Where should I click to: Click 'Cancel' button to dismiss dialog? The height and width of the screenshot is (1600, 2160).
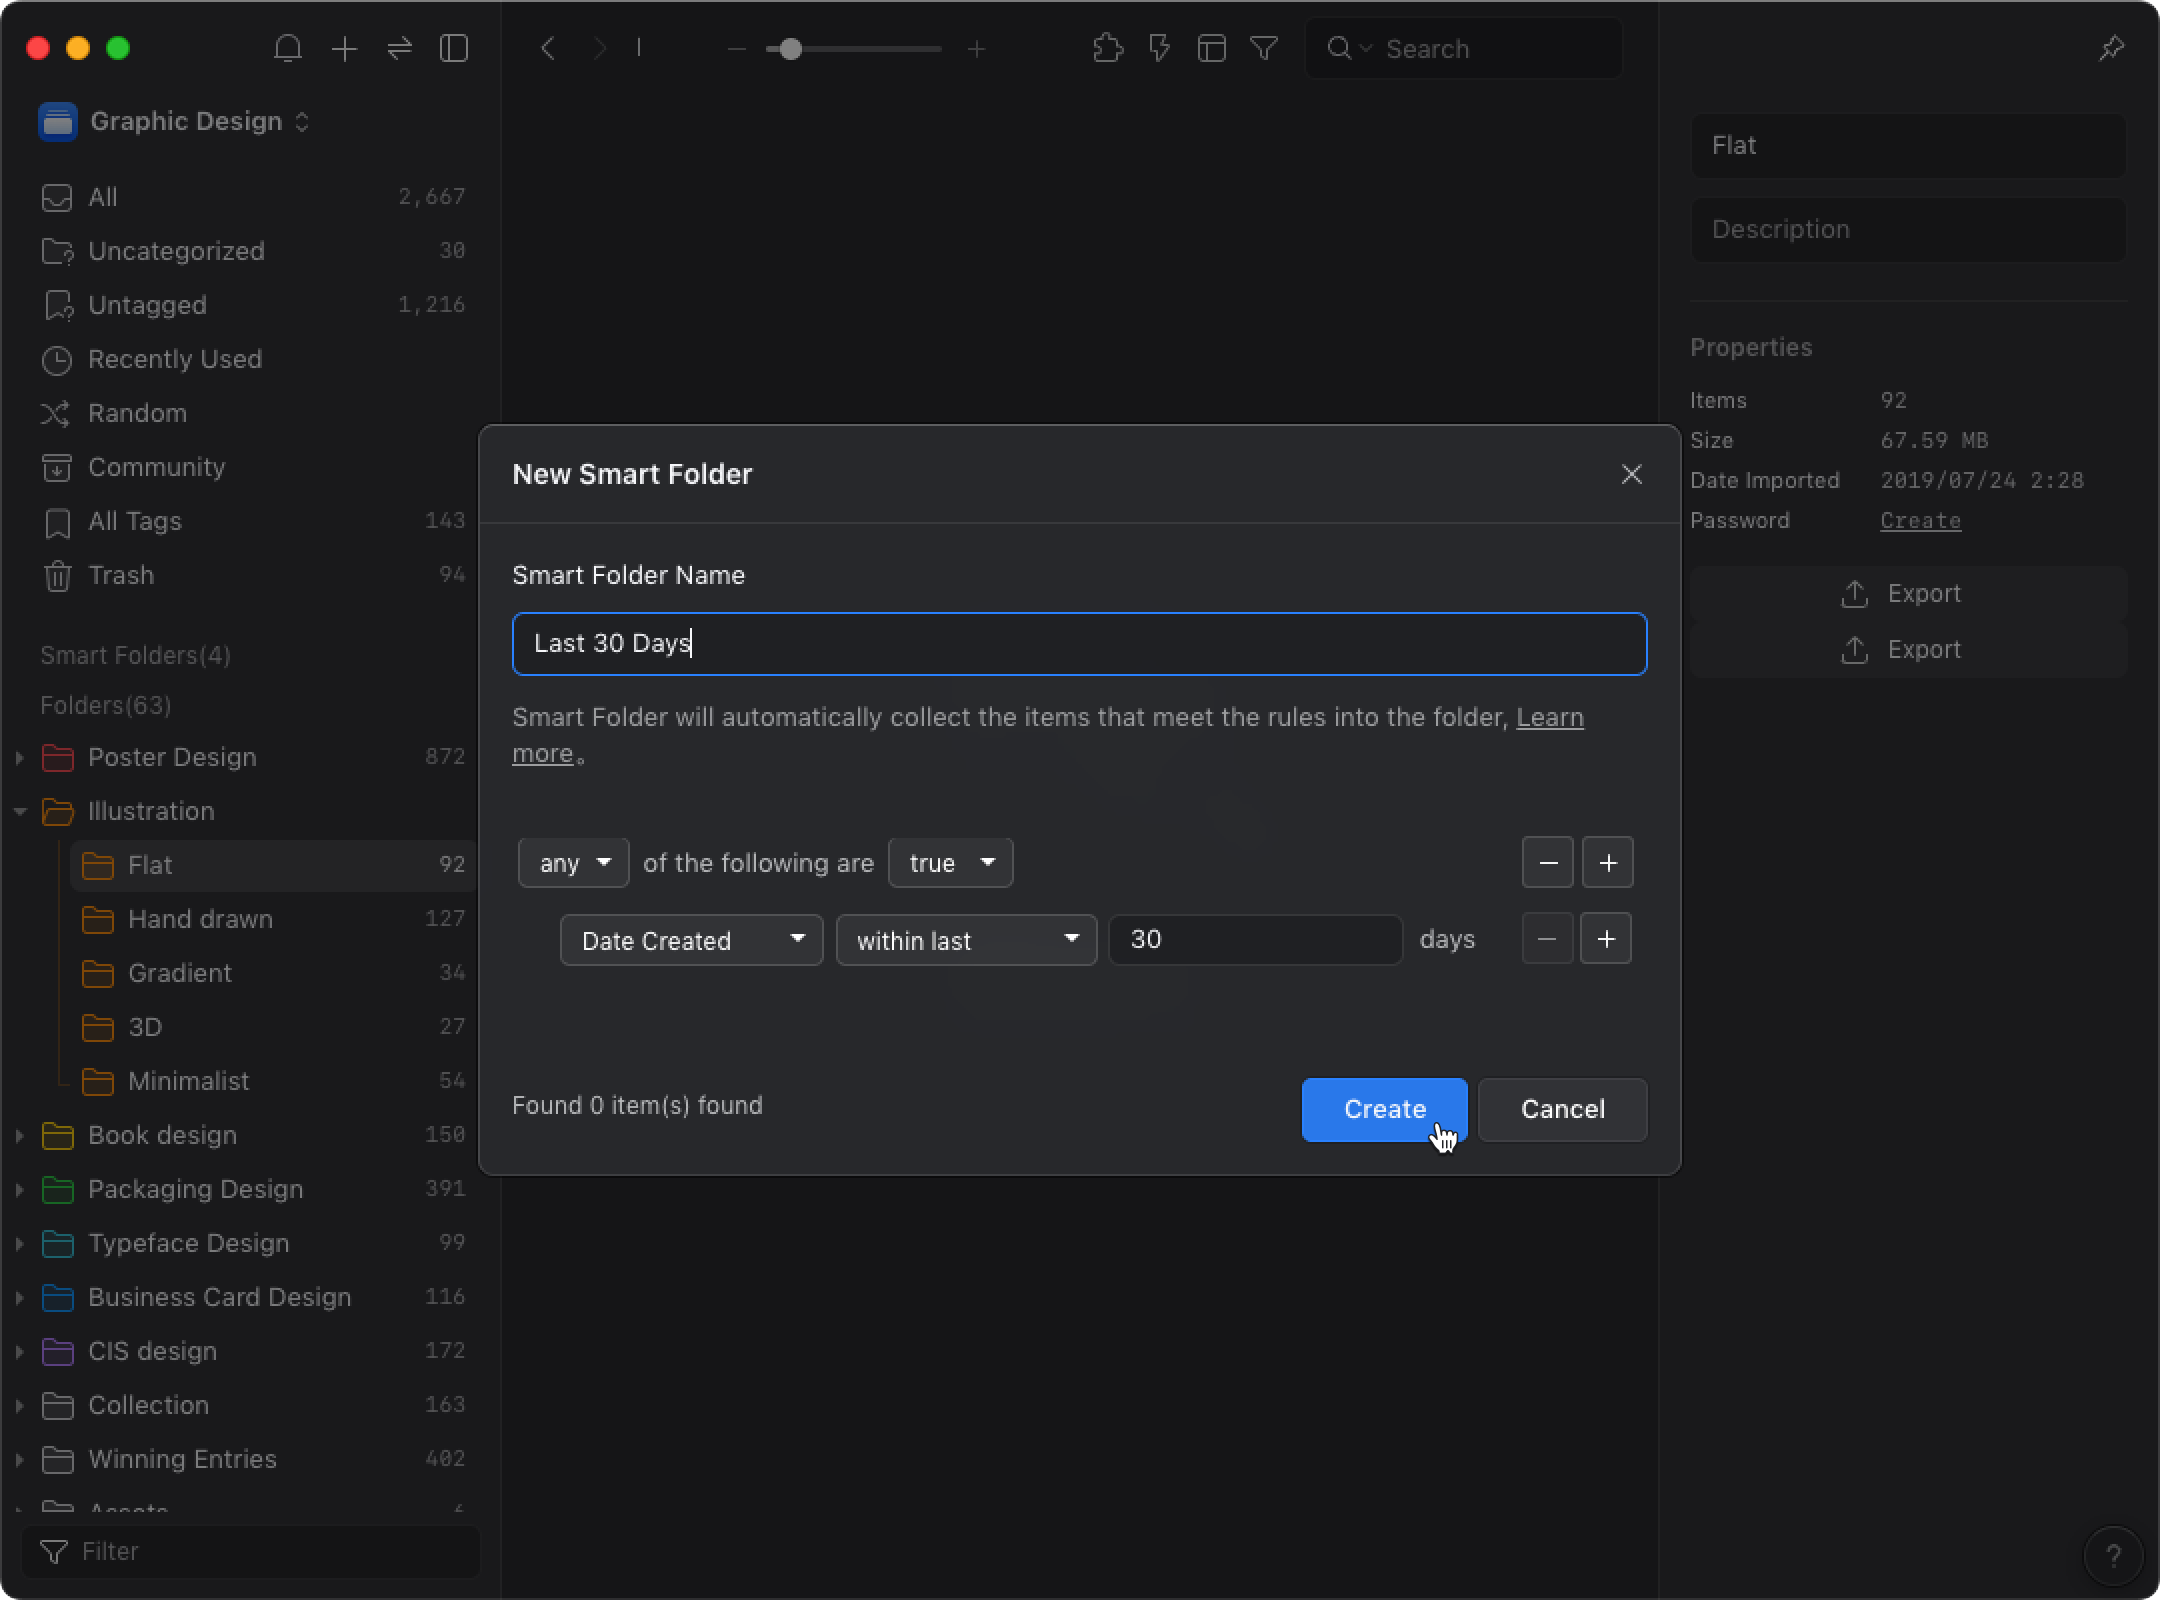point(1562,1108)
